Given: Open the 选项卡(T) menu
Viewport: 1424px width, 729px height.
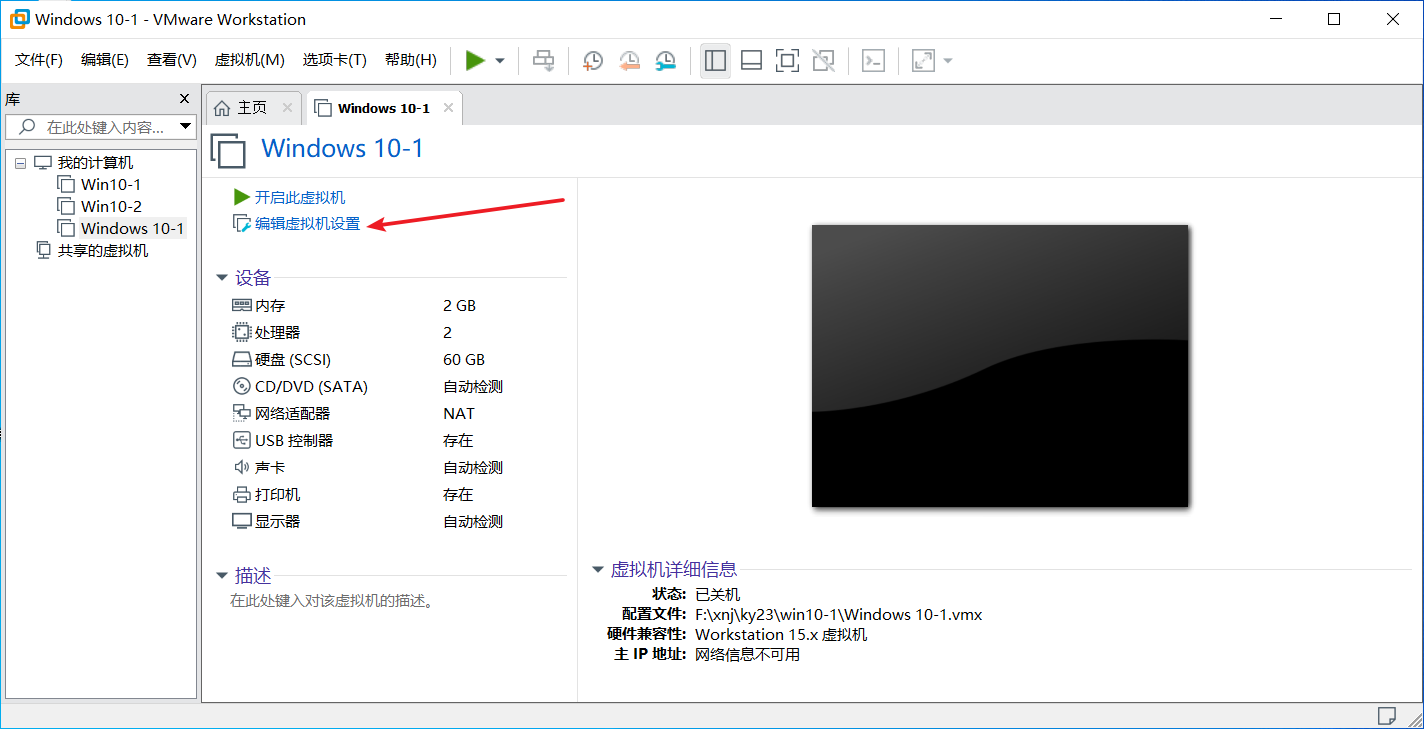Looking at the screenshot, I should [335, 60].
